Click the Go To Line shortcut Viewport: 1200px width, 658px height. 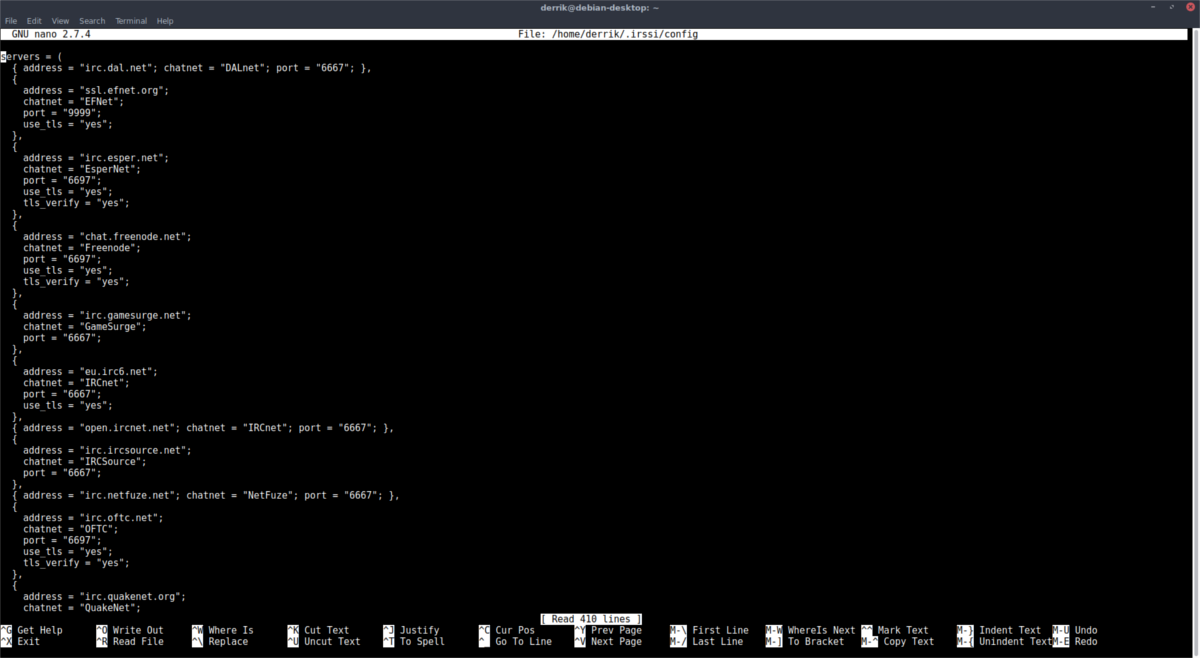click(514, 641)
